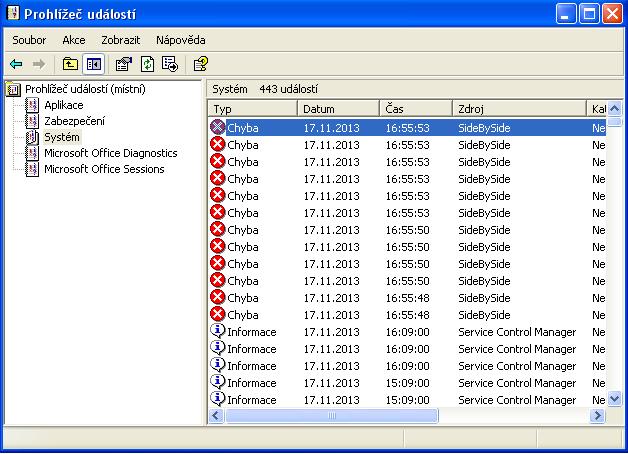
Task: Click the Up one level folder icon
Action: click(x=70, y=64)
